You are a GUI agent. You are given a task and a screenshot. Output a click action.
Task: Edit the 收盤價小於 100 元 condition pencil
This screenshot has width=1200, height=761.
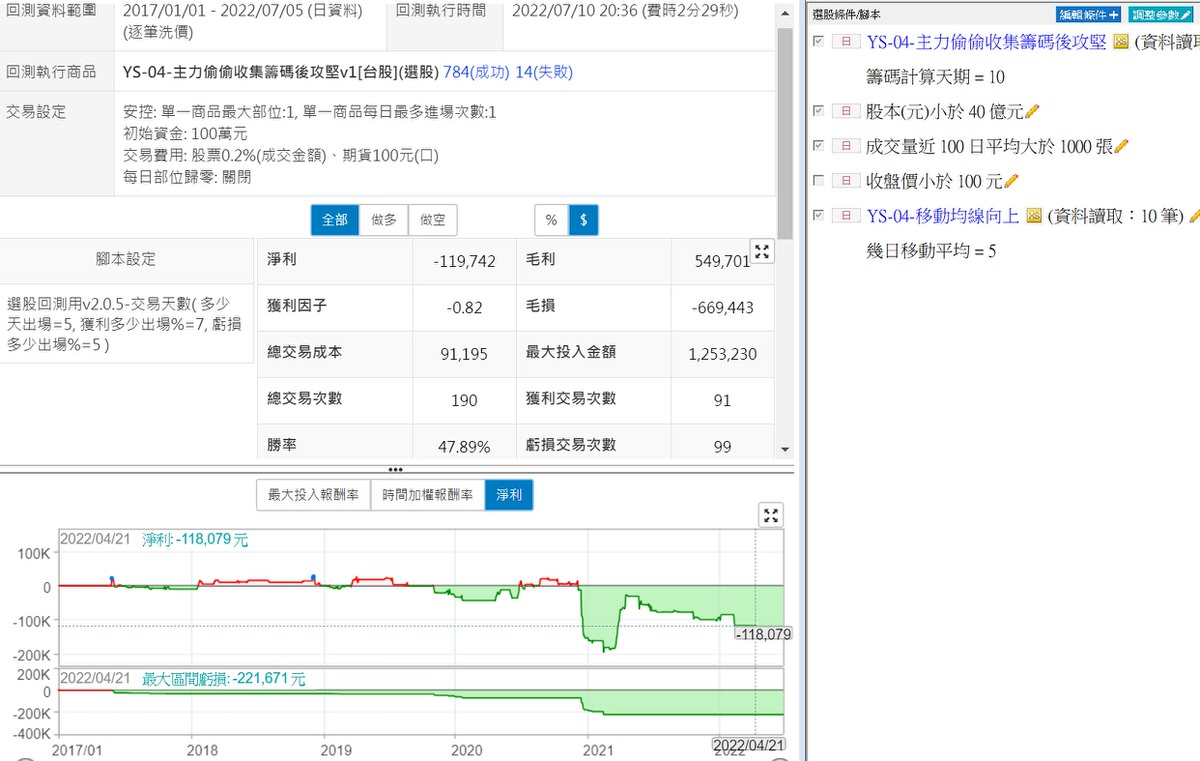tap(1011, 181)
